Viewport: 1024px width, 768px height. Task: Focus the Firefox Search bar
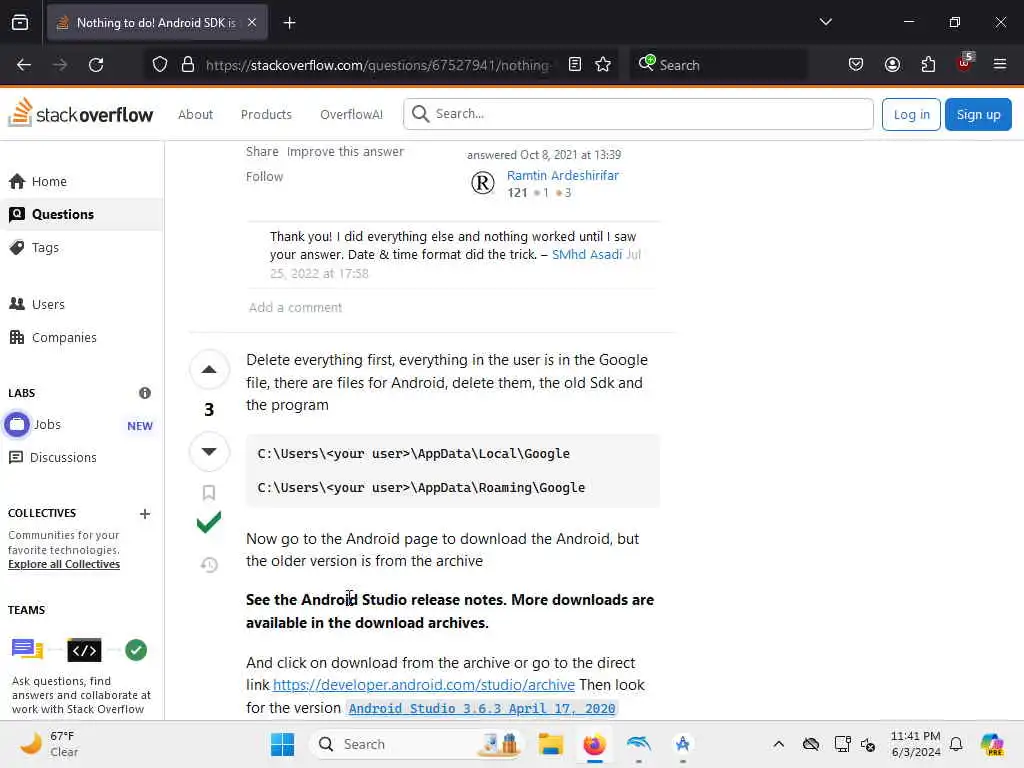coord(718,65)
